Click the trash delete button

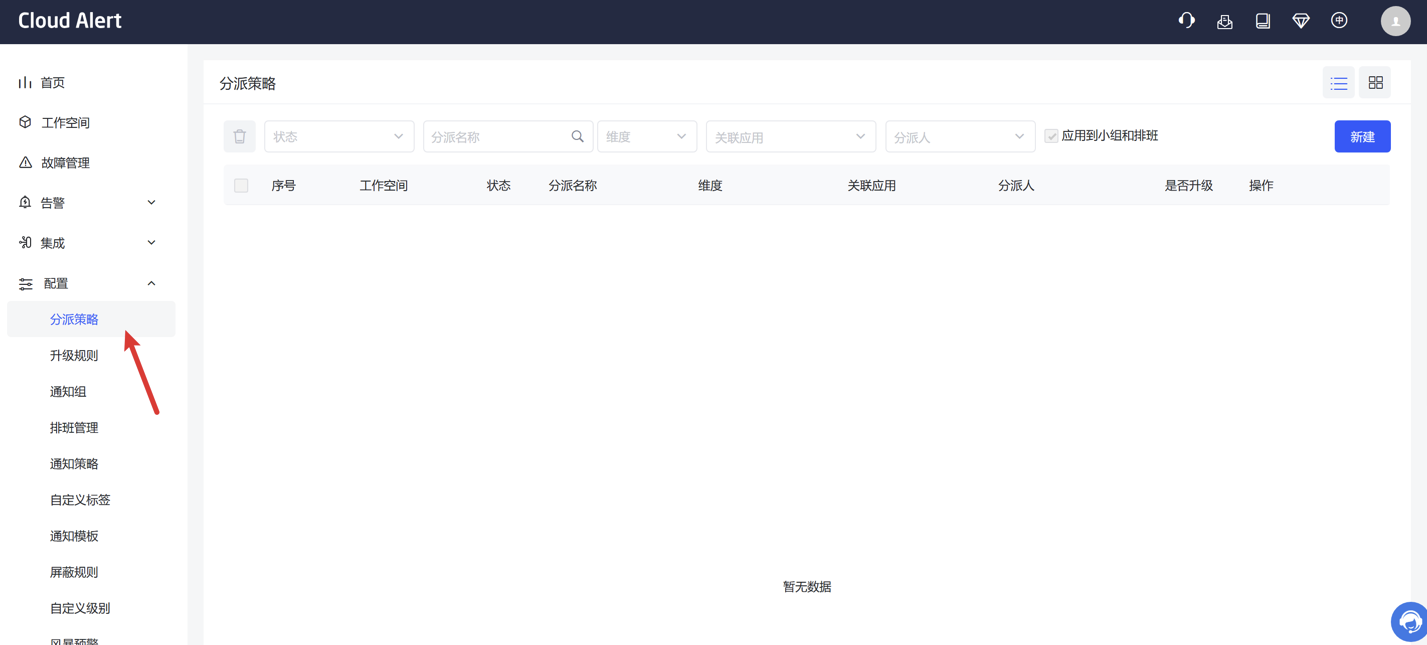point(240,137)
